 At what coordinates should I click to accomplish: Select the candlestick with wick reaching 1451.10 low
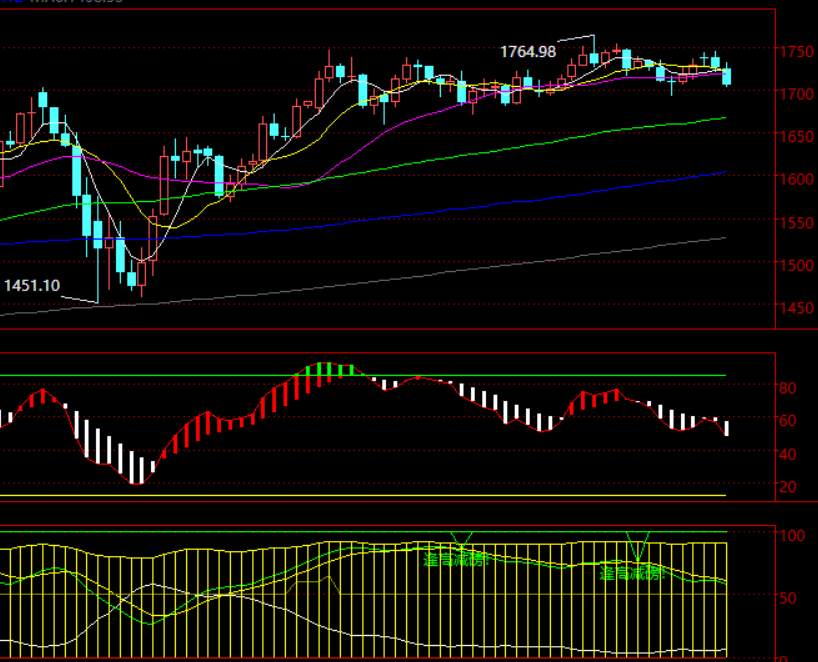pos(98,250)
